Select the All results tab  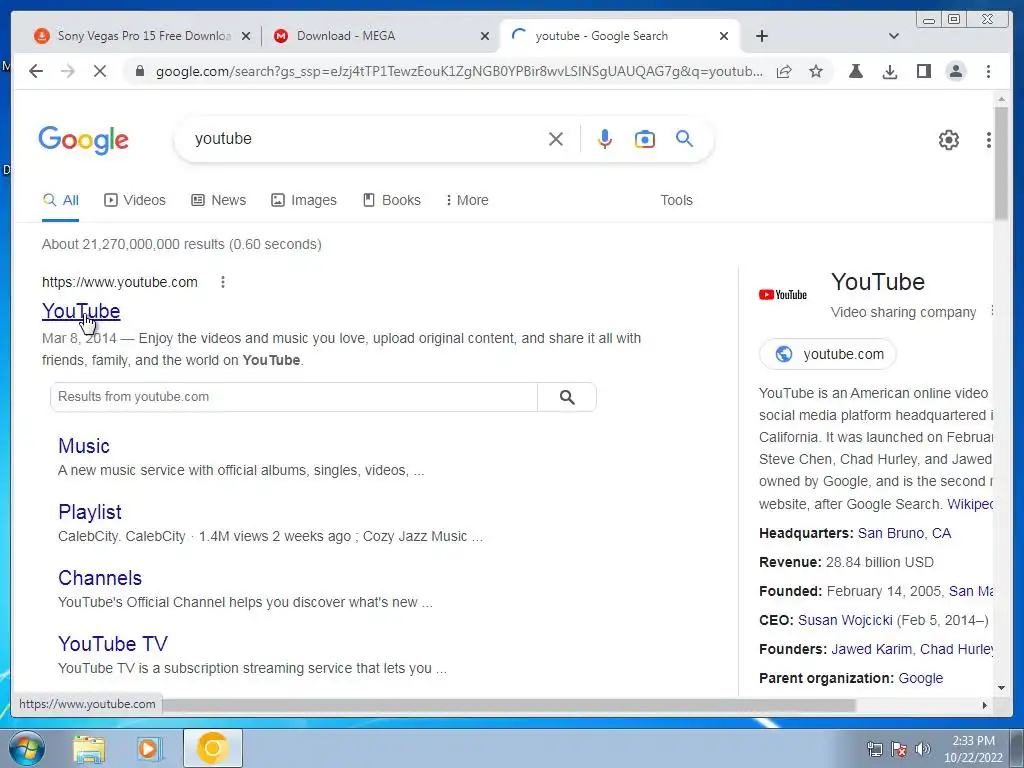click(61, 200)
